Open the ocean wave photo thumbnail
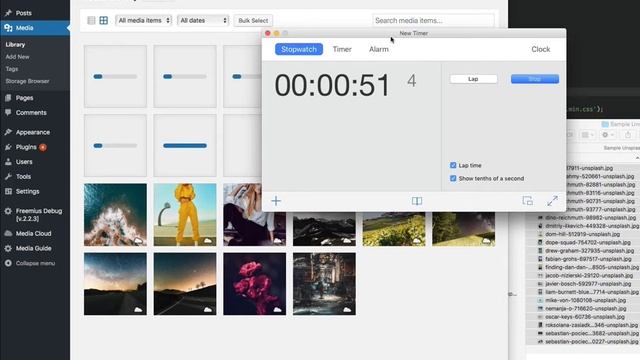This screenshot has width=640, height=360. (x=115, y=215)
